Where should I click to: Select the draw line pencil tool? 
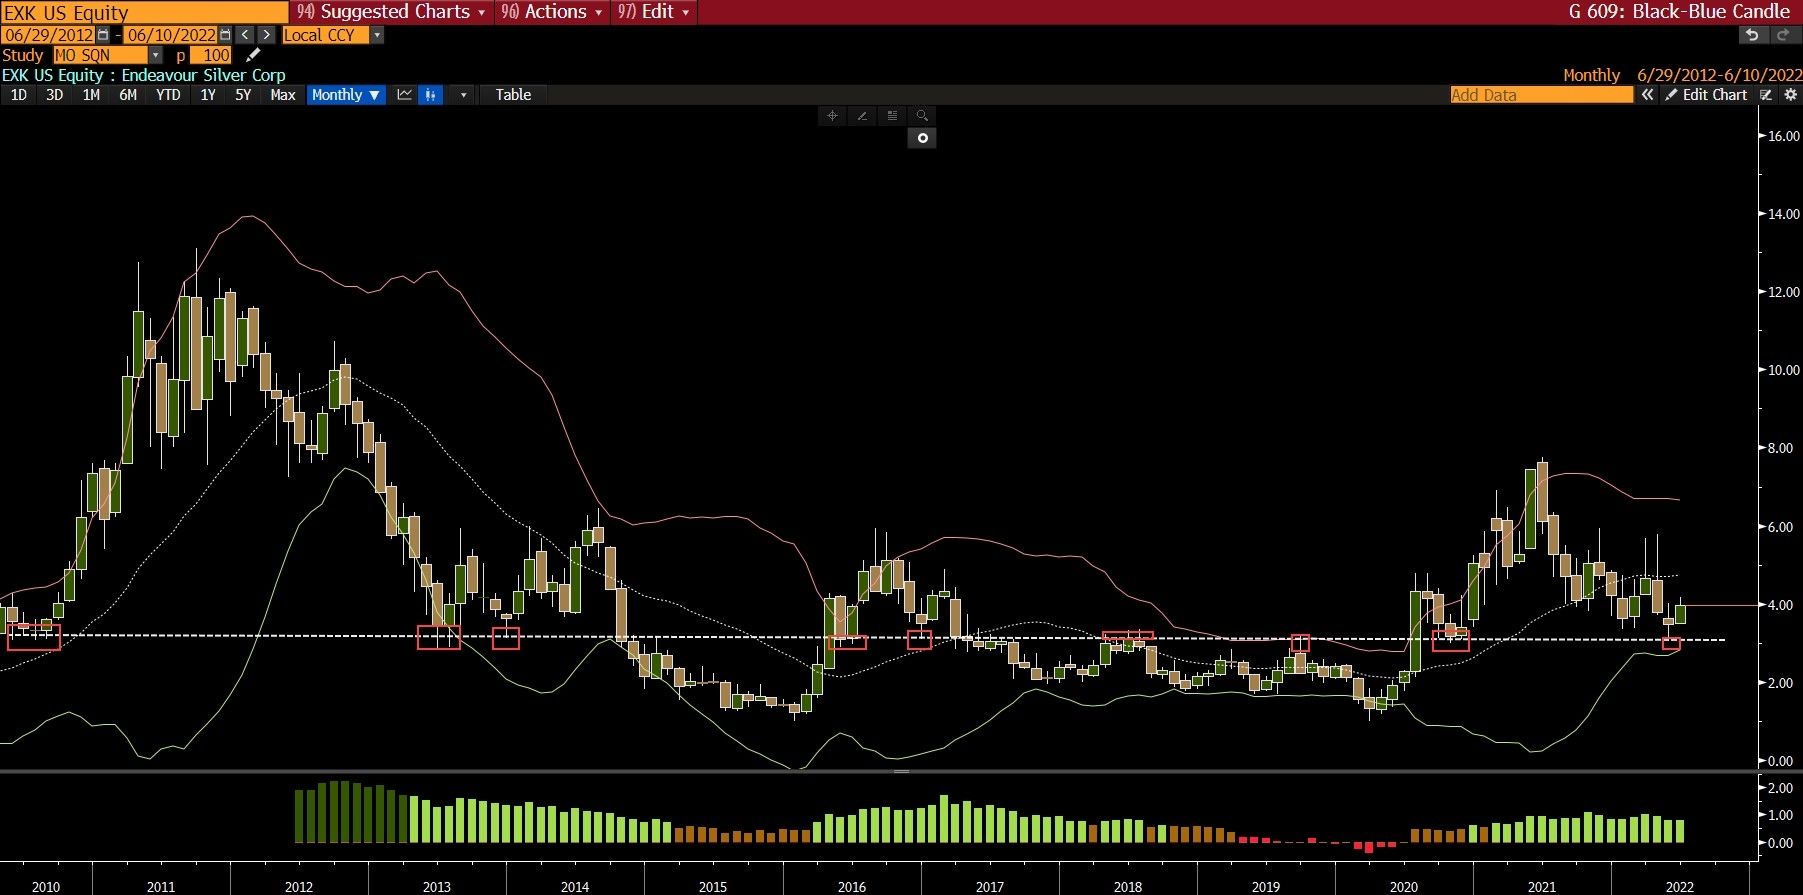[862, 116]
